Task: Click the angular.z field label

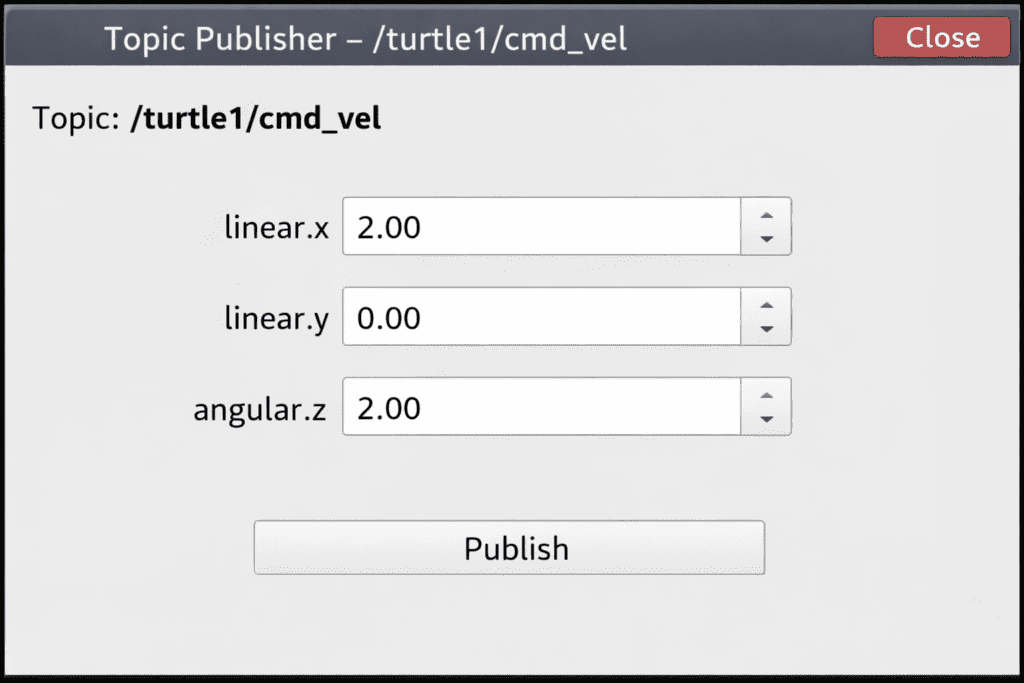Action: click(x=260, y=409)
